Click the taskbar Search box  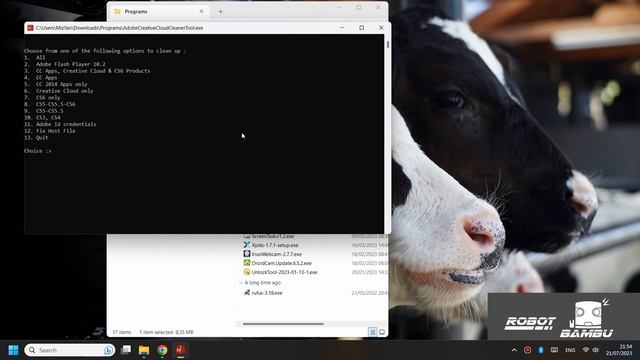click(x=69, y=350)
